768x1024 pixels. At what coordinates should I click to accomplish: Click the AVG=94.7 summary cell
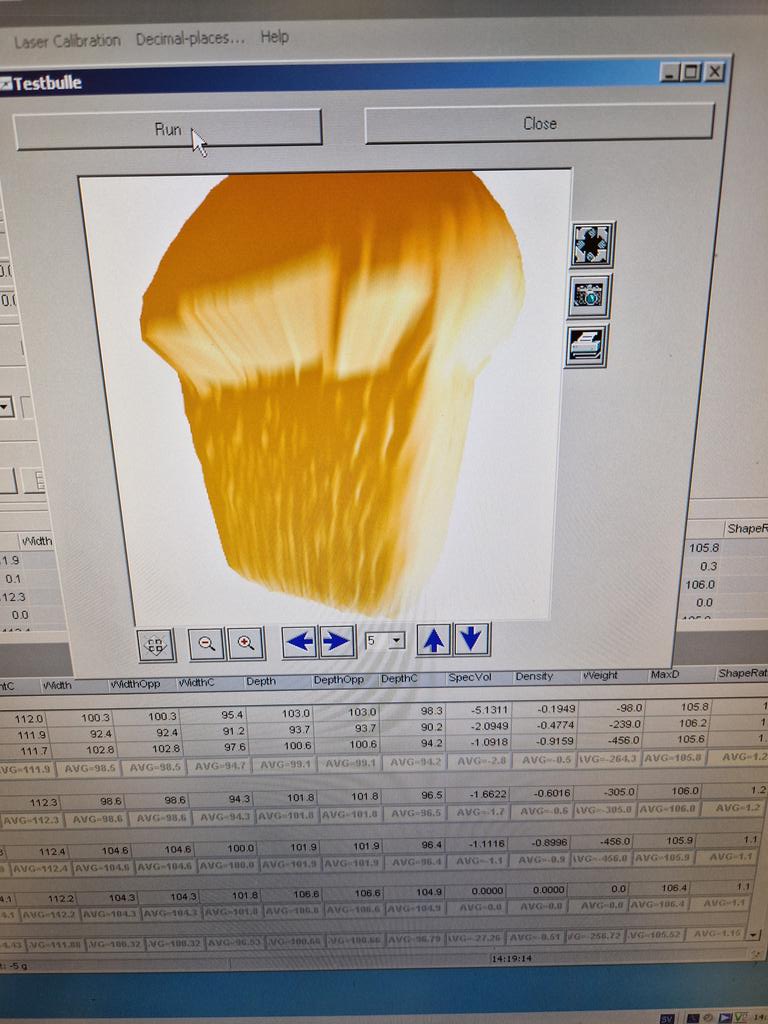click(x=219, y=766)
